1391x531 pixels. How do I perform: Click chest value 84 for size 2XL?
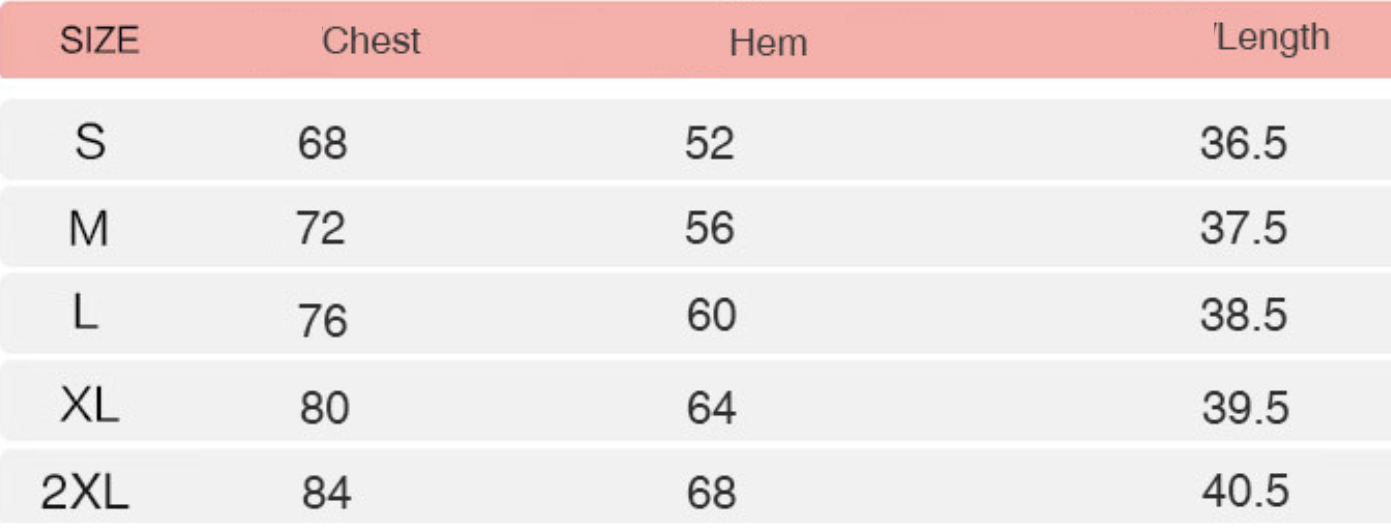click(x=327, y=494)
